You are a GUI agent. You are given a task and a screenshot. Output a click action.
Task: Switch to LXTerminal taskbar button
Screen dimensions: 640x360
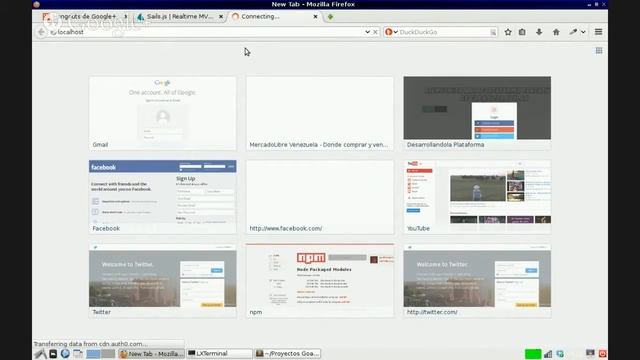[x=219, y=353]
